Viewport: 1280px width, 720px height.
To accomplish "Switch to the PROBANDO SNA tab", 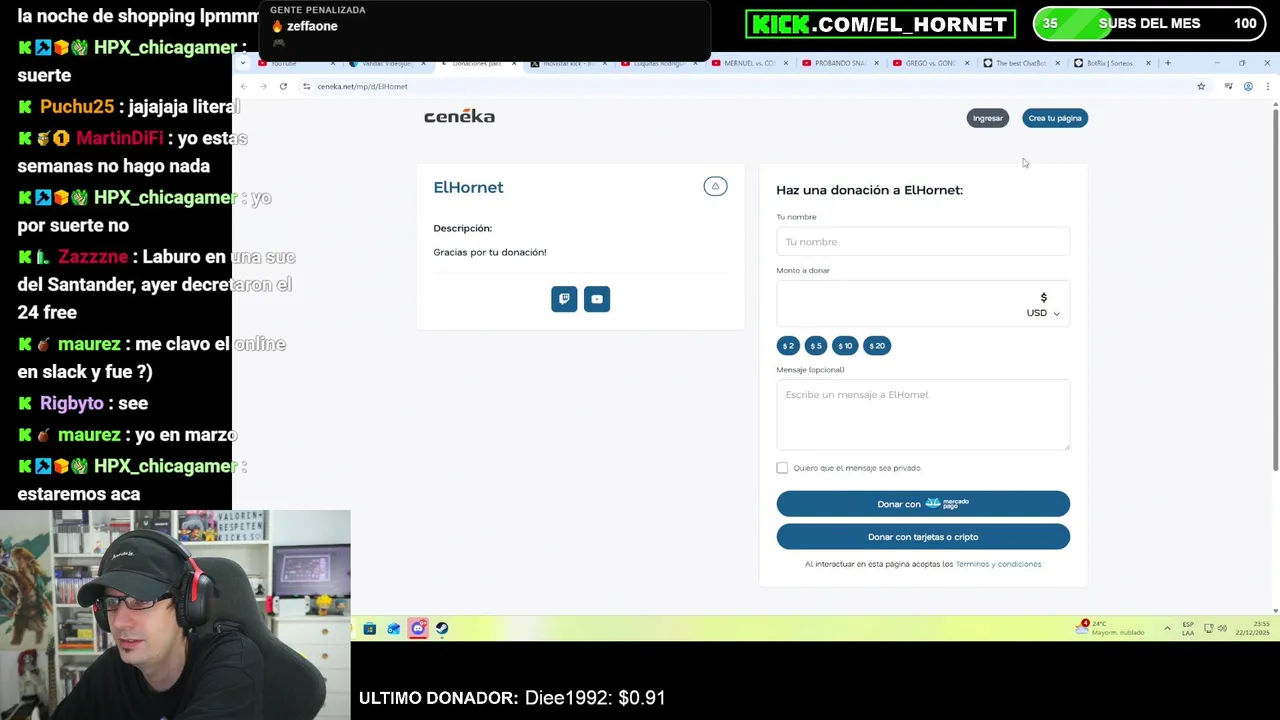I will [840, 63].
